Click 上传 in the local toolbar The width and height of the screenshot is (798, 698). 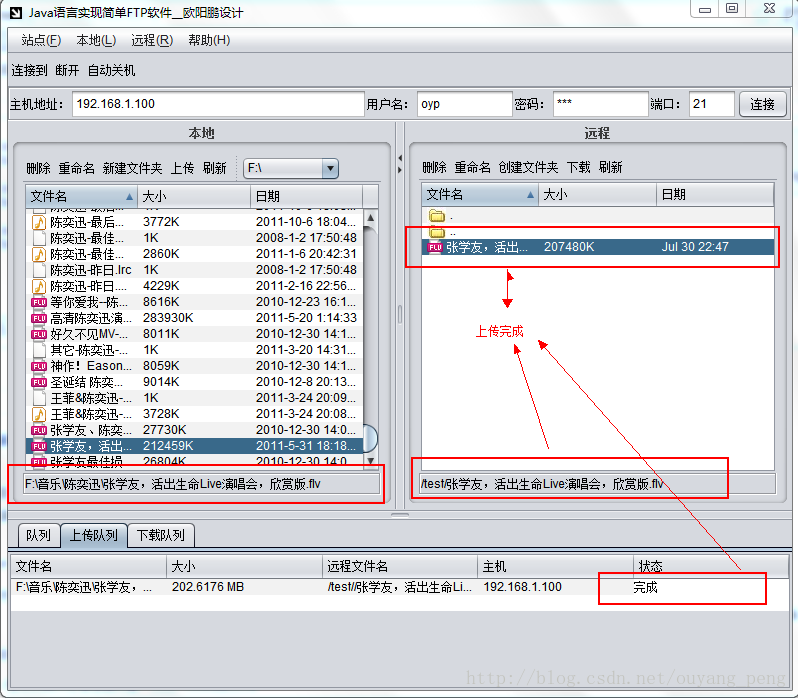182,168
